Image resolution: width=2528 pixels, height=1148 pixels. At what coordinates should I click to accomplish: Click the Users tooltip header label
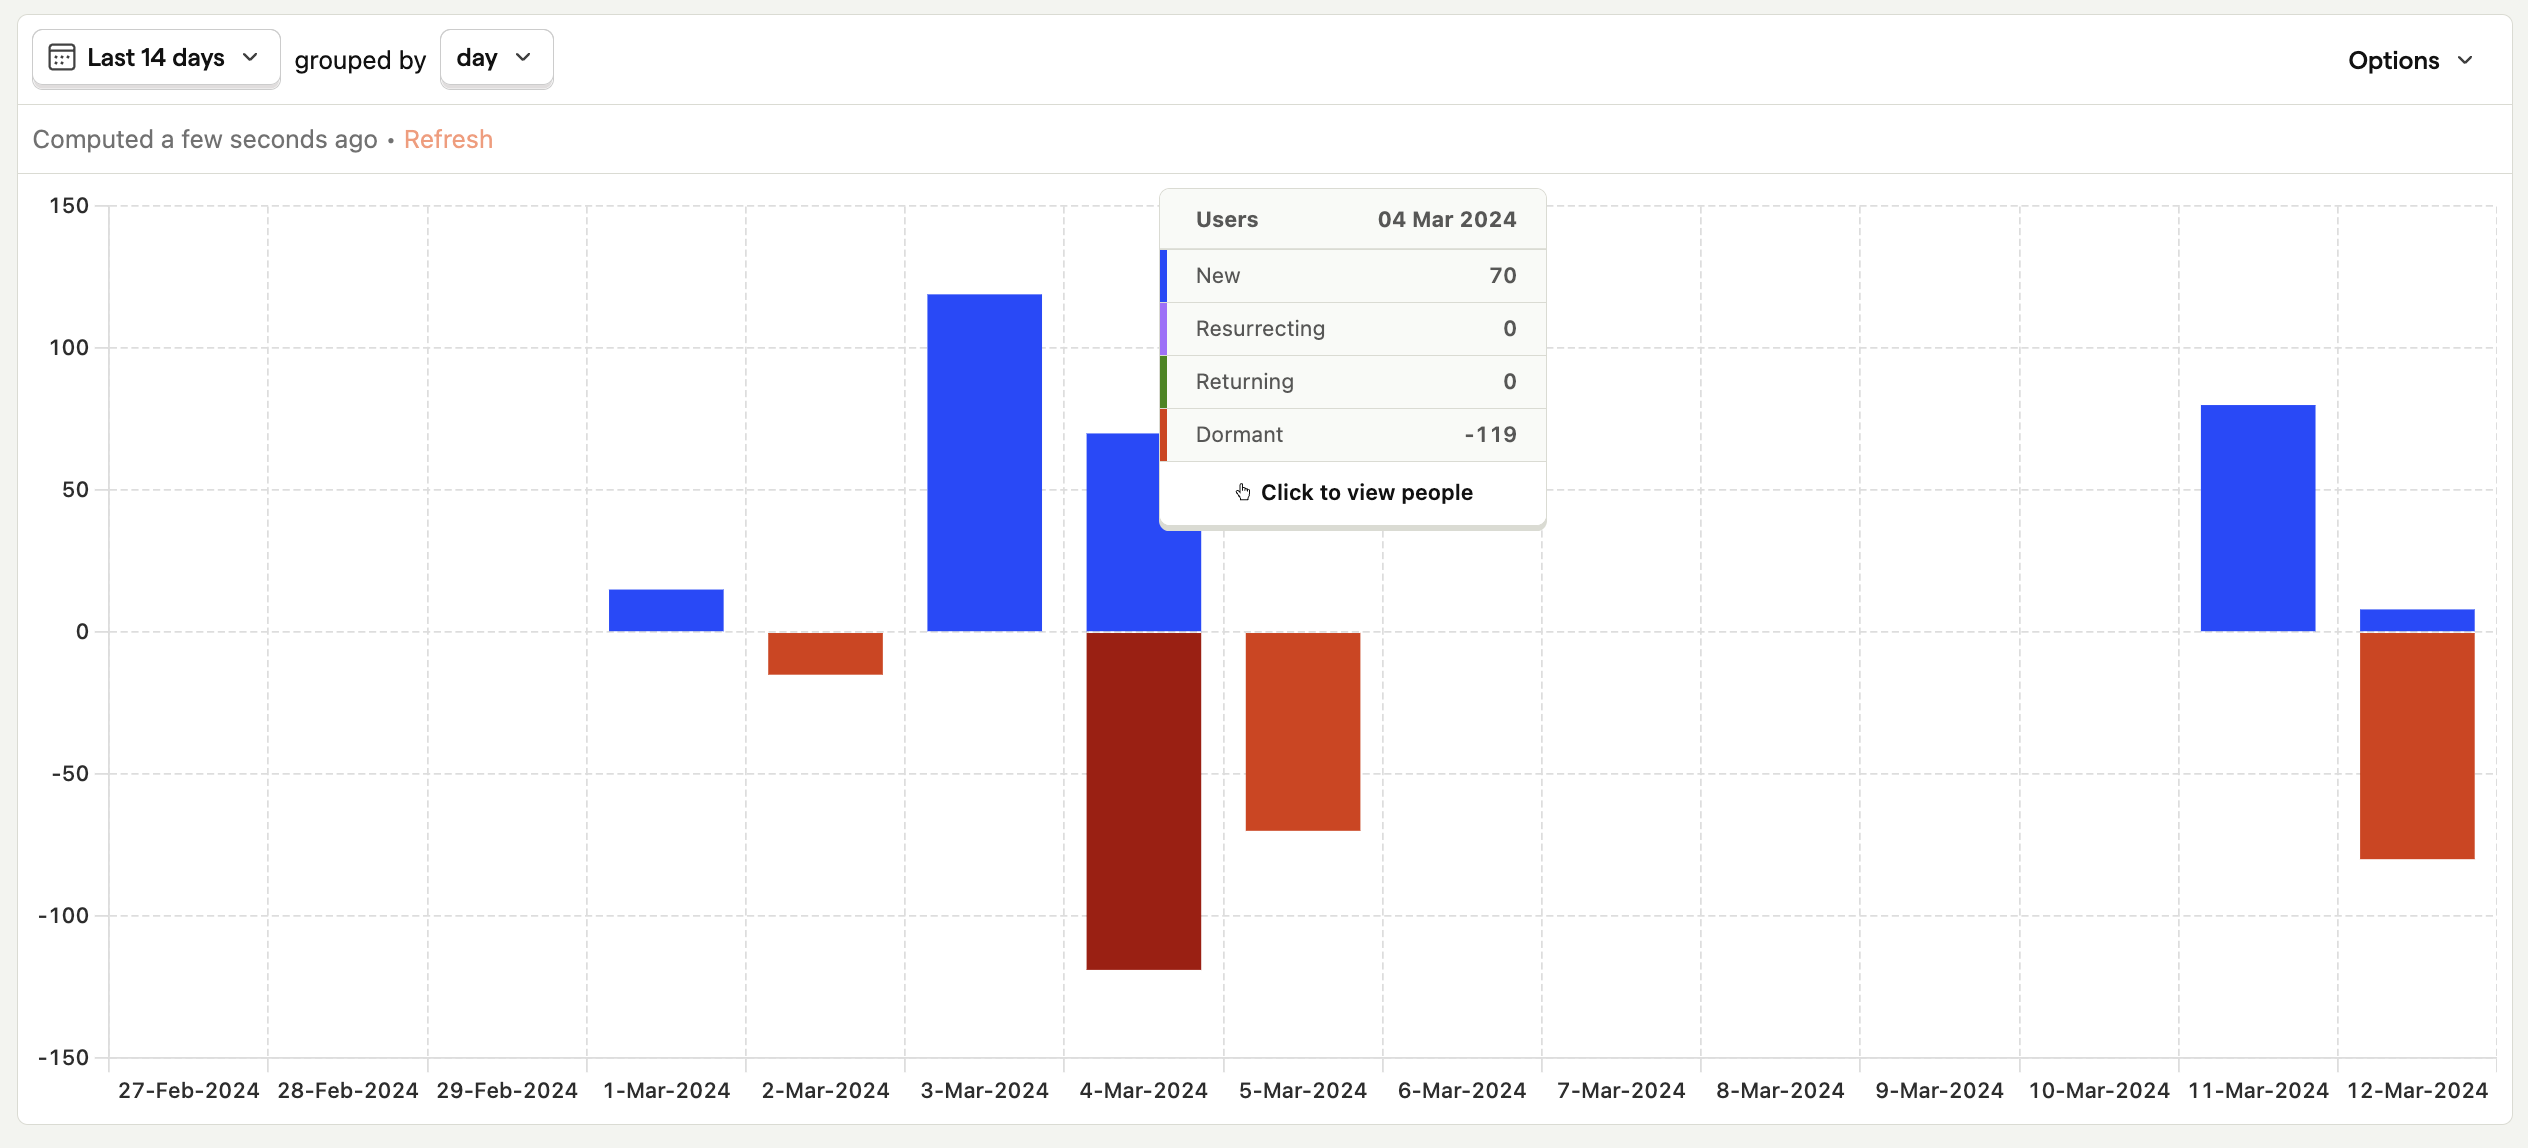(1227, 220)
